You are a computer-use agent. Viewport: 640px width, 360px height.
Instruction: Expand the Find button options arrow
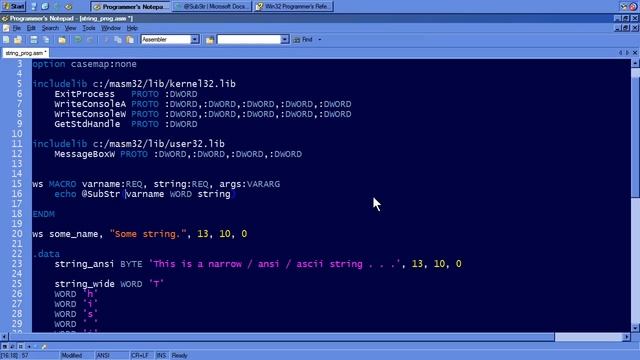point(320,40)
